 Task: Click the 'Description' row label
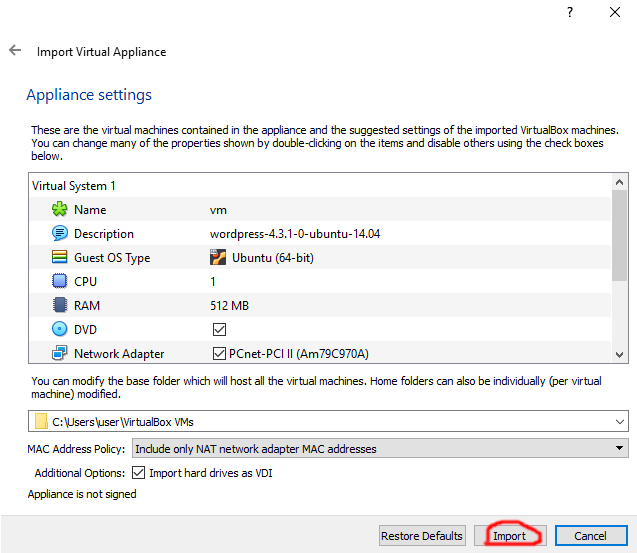[104, 234]
